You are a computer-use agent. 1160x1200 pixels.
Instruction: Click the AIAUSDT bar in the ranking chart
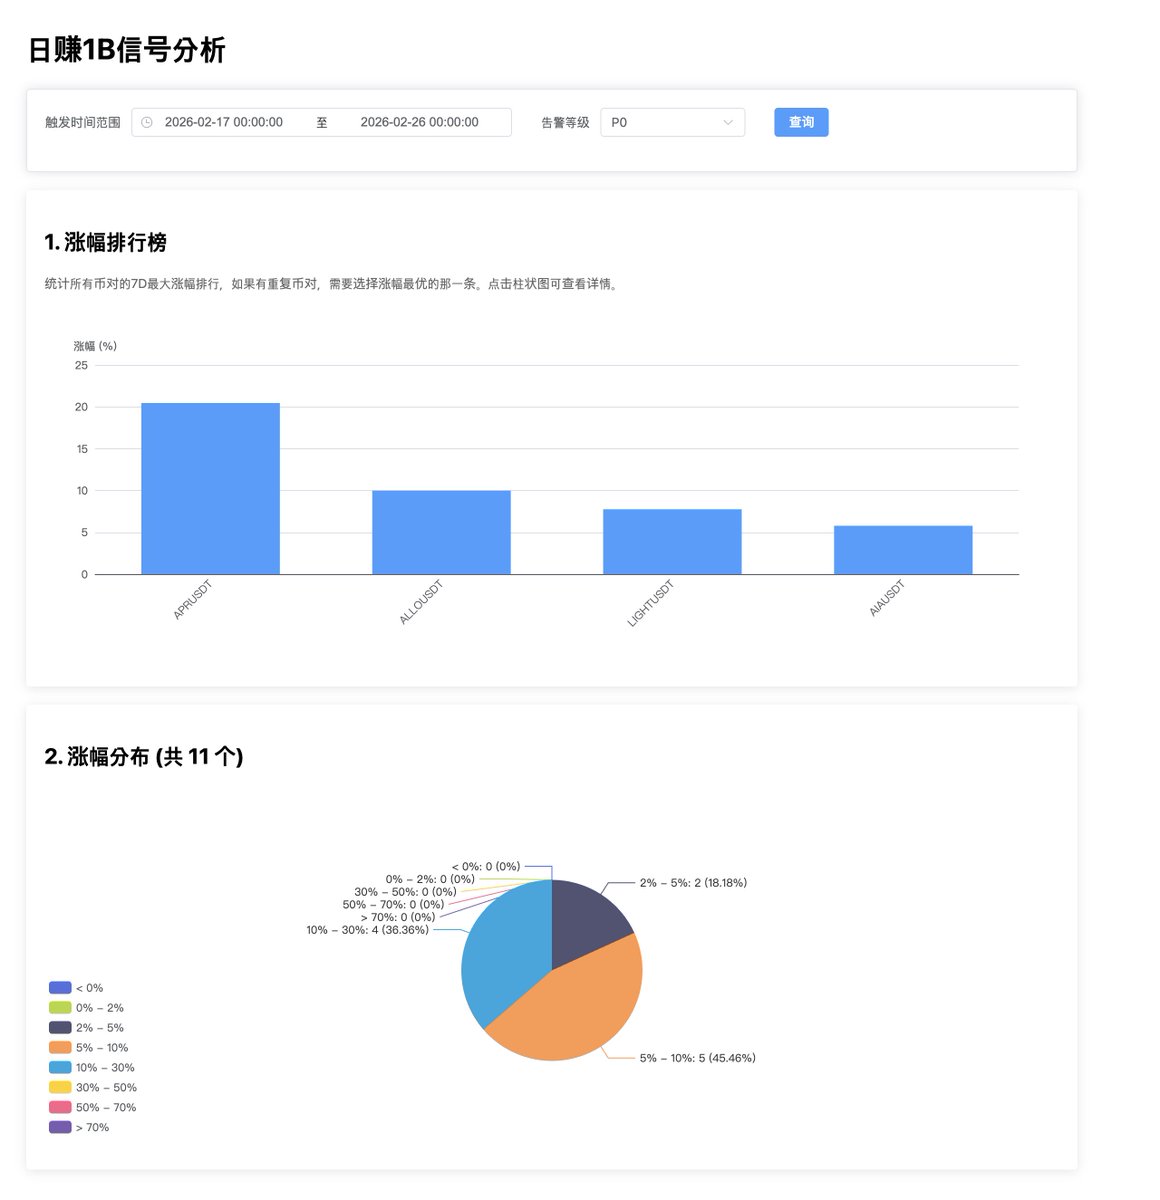[x=903, y=549]
